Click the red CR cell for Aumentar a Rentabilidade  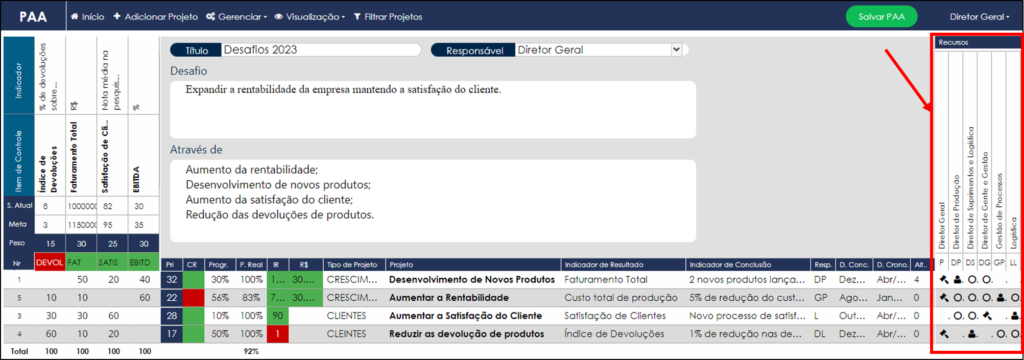(x=193, y=297)
